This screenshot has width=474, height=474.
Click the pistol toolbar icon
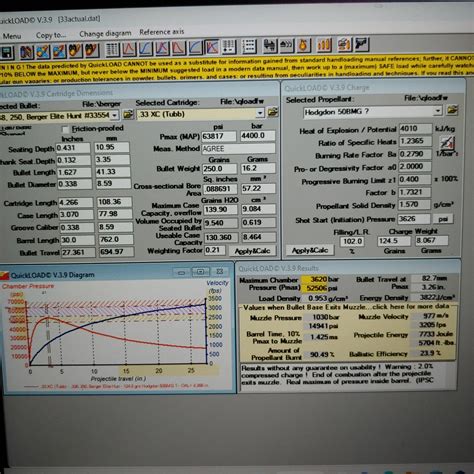[x=362, y=44]
